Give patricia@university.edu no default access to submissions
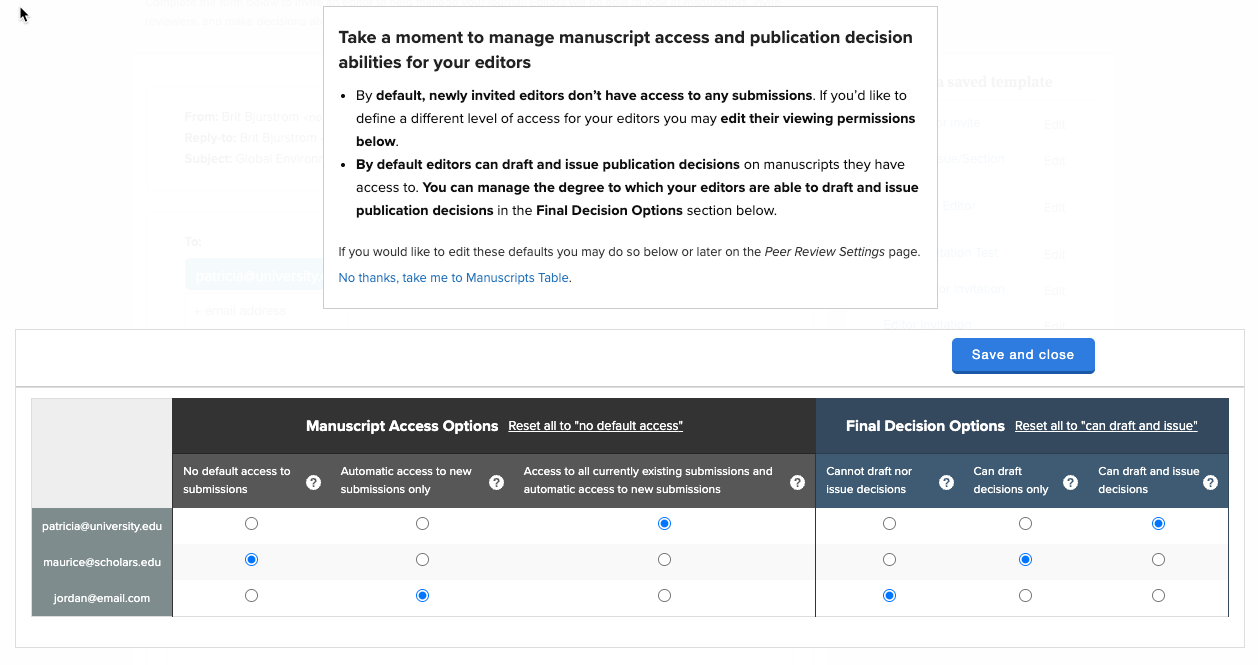Viewport: 1258px width, 665px height. click(x=251, y=523)
